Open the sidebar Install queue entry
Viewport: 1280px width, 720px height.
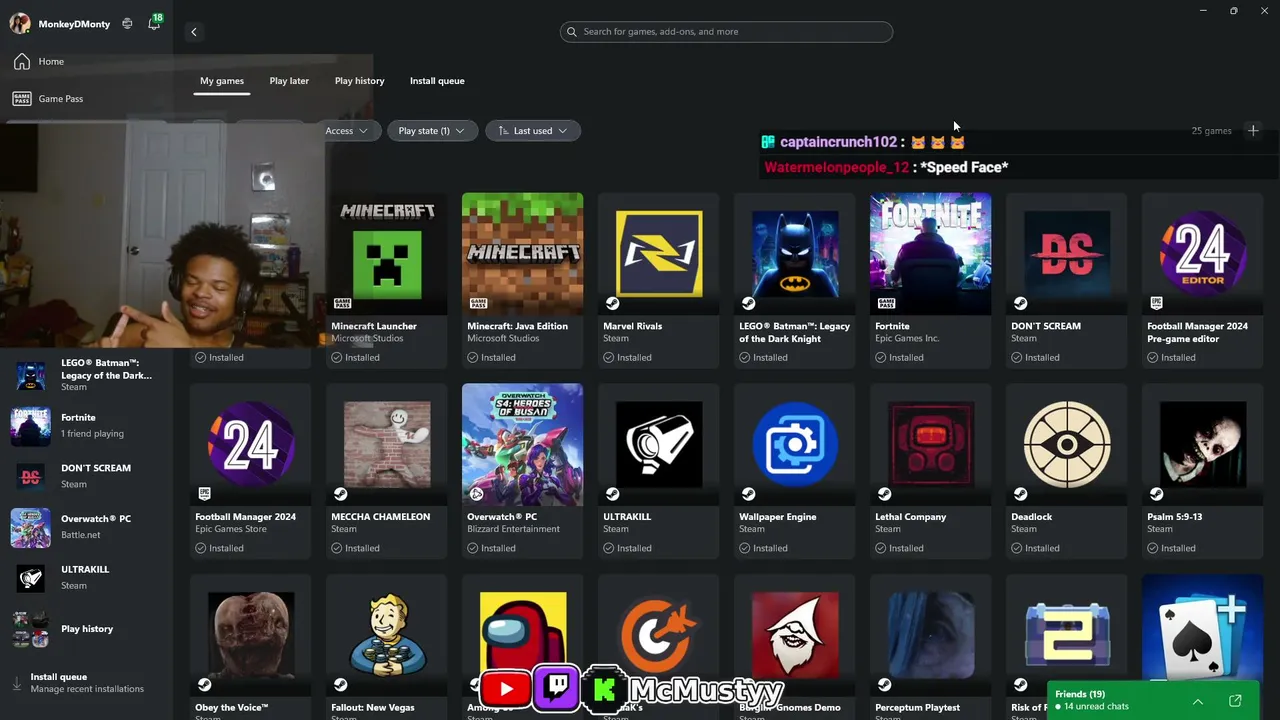(86, 683)
